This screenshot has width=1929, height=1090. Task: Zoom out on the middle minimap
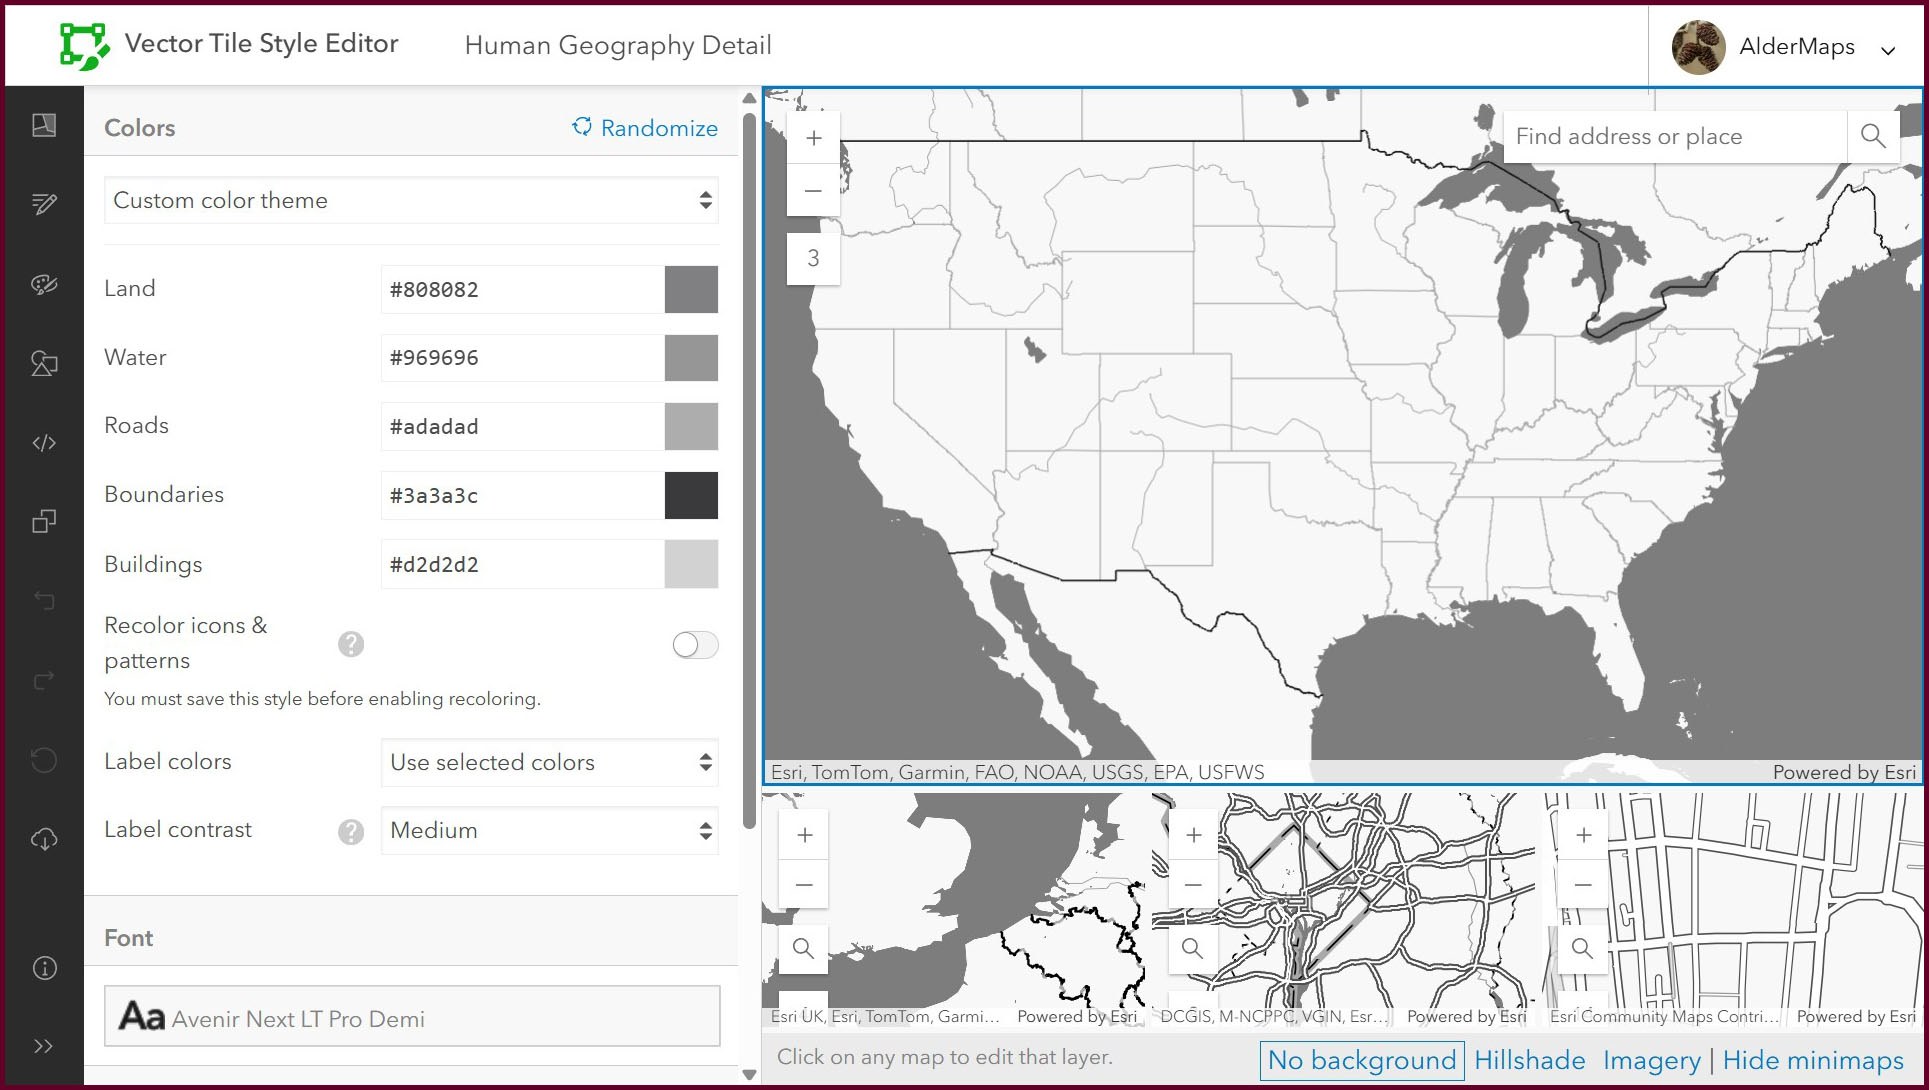point(1193,884)
